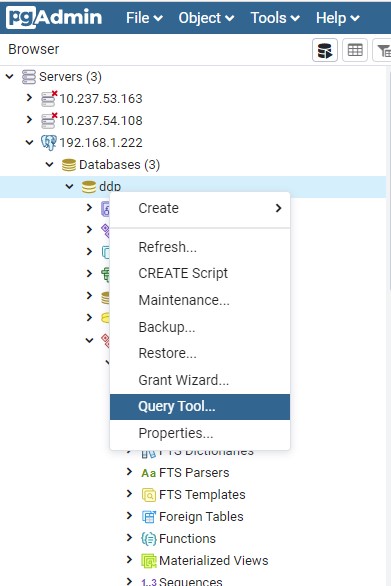Click the Servers group icon

pyautogui.click(x=28, y=77)
